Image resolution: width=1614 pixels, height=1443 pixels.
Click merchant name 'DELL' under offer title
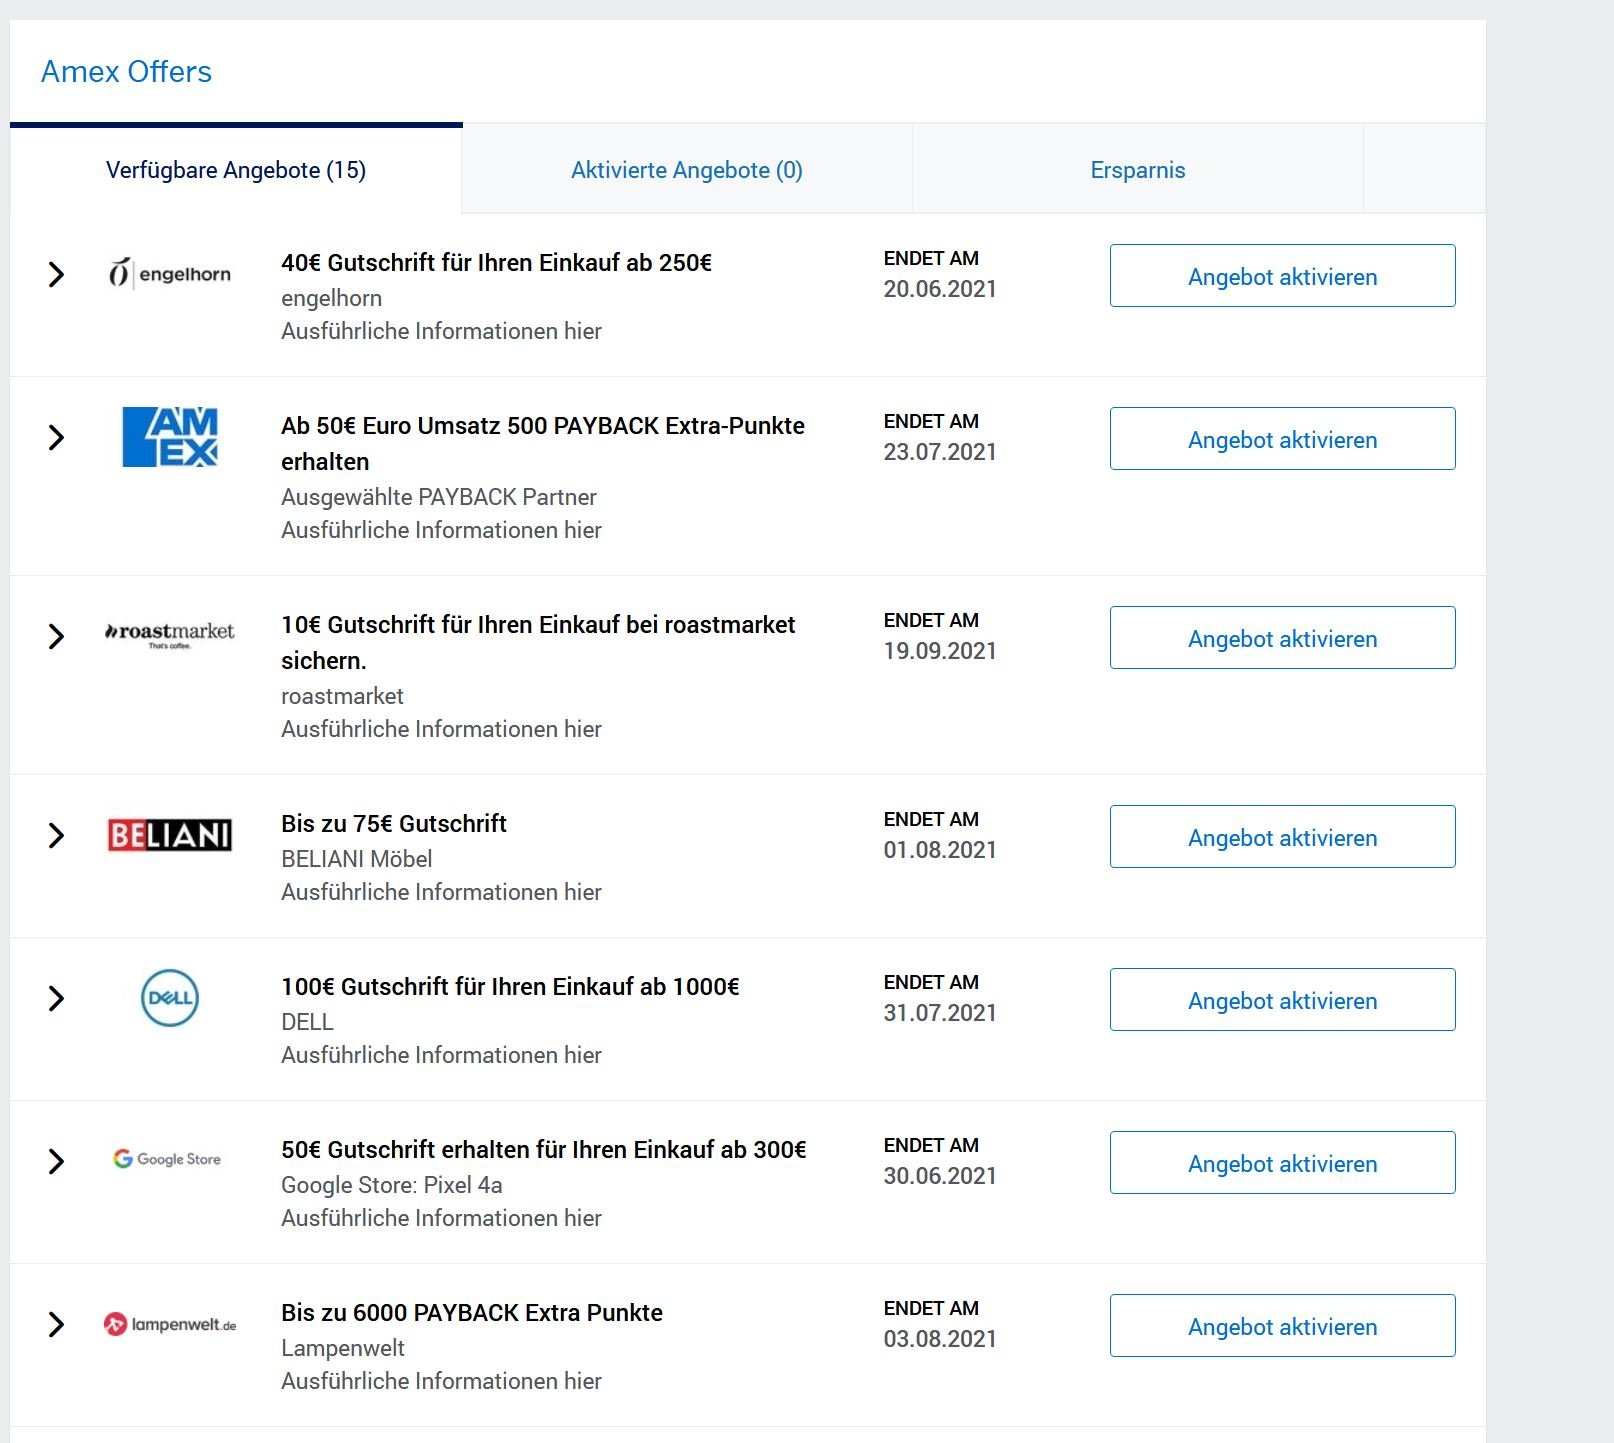point(307,1022)
